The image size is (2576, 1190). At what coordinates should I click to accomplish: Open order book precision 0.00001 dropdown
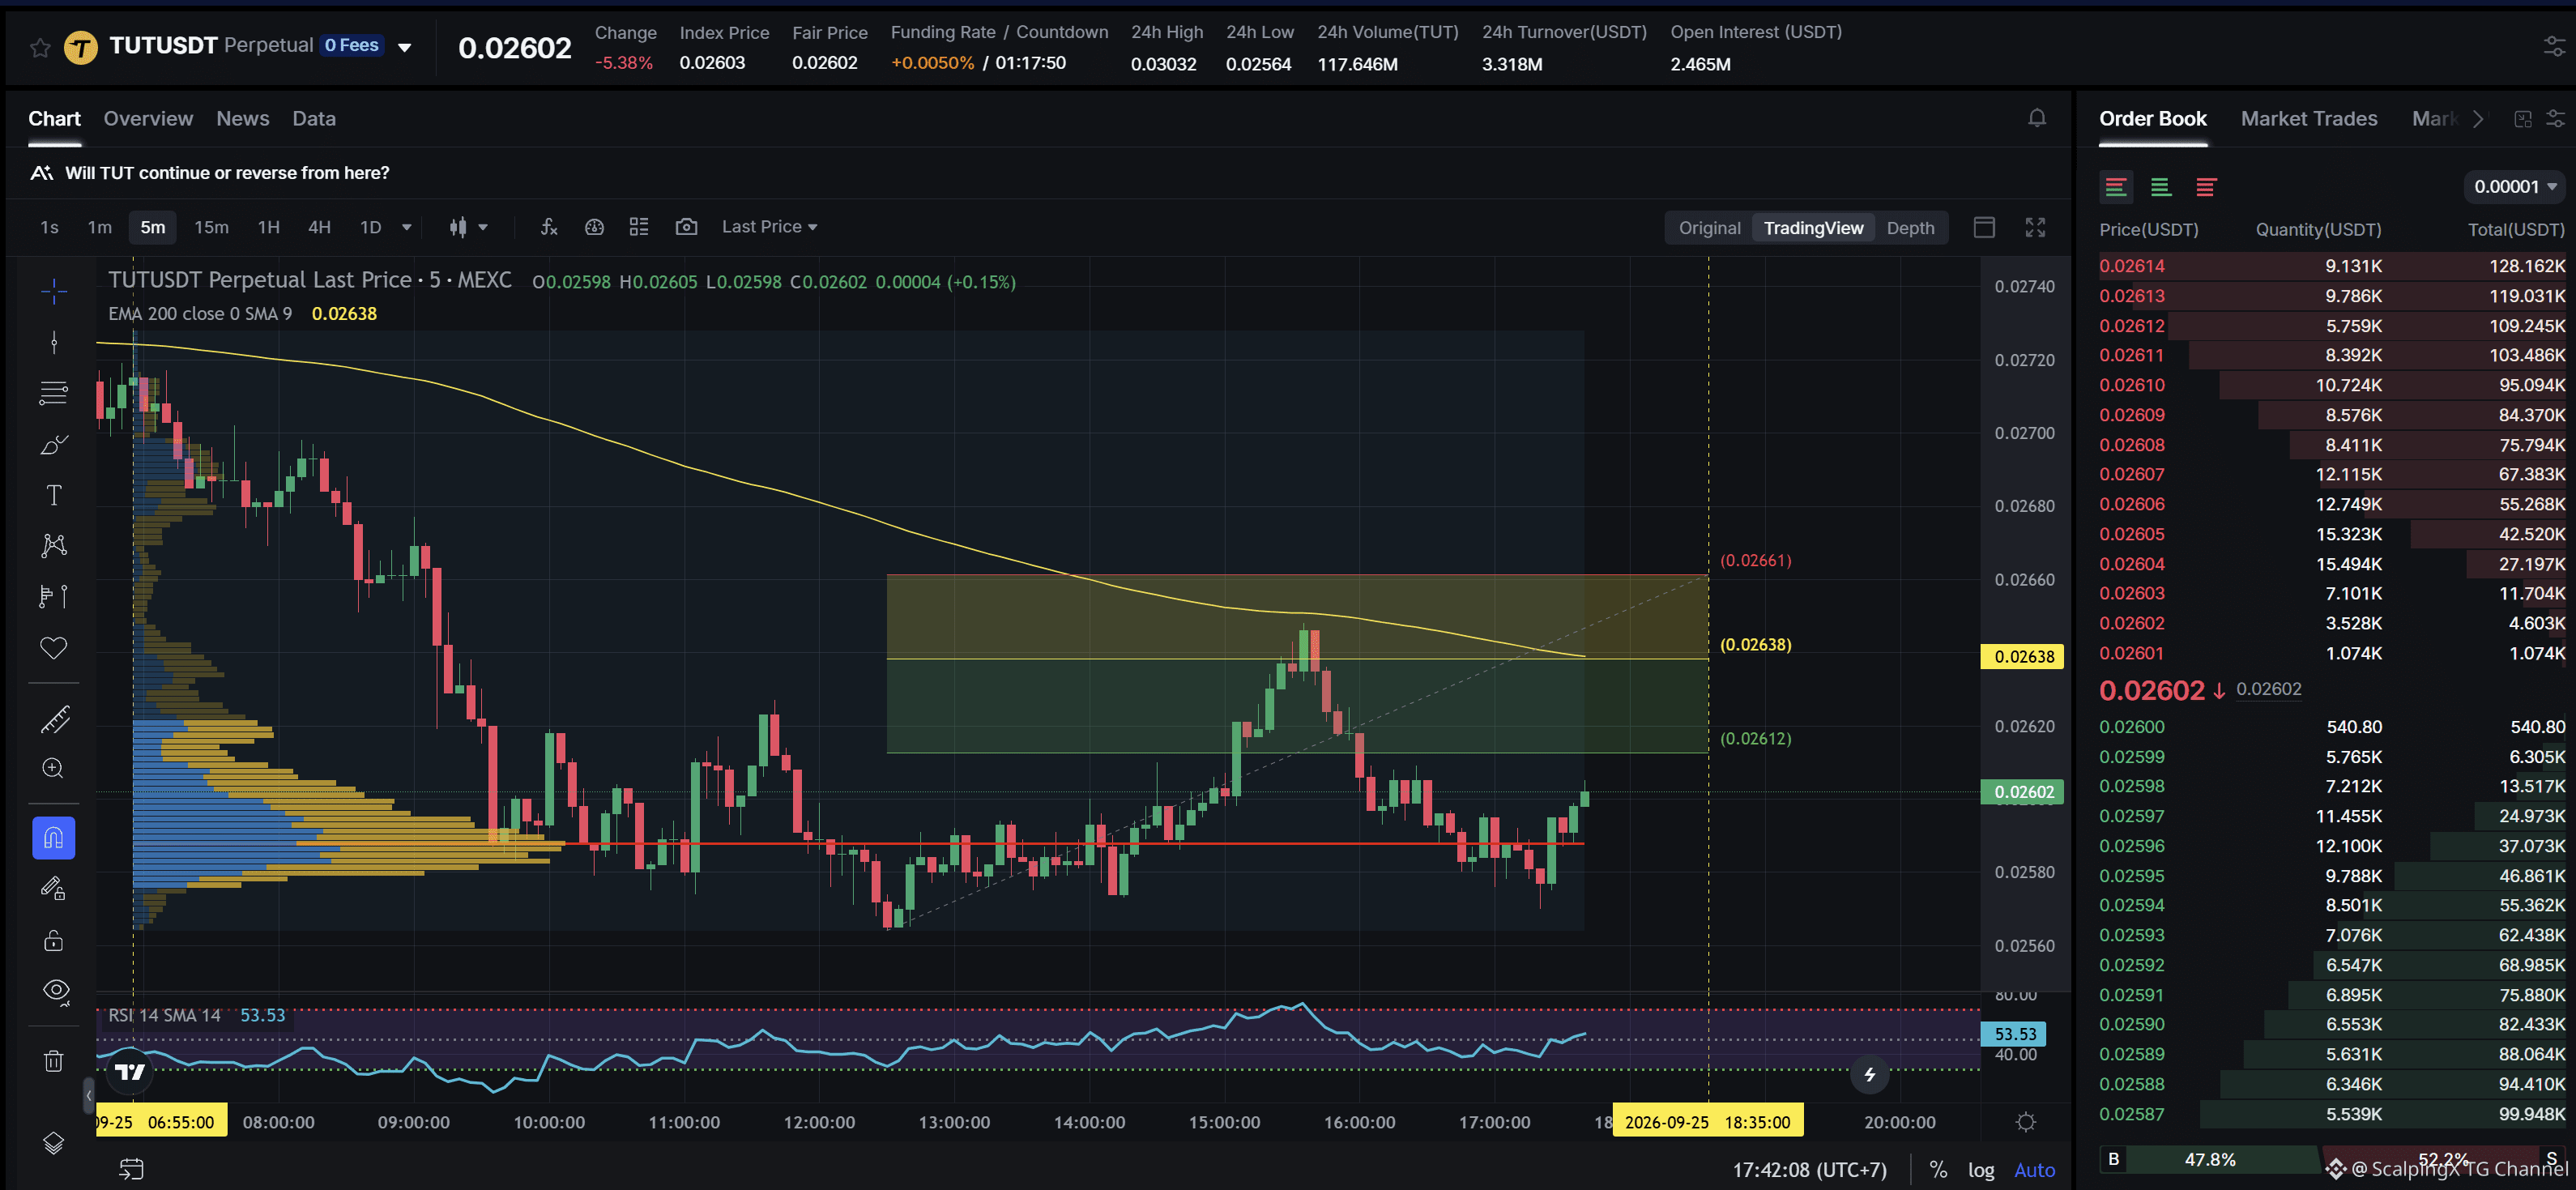coord(2514,186)
